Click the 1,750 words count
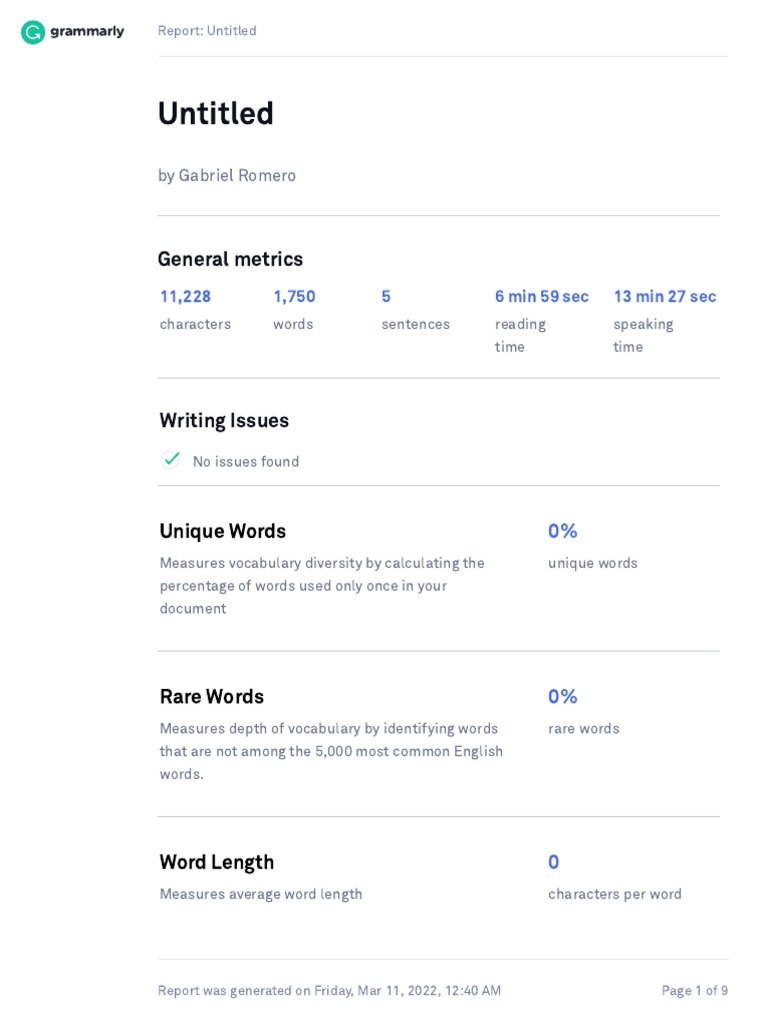The height and width of the screenshot is (1024, 768). point(294,297)
